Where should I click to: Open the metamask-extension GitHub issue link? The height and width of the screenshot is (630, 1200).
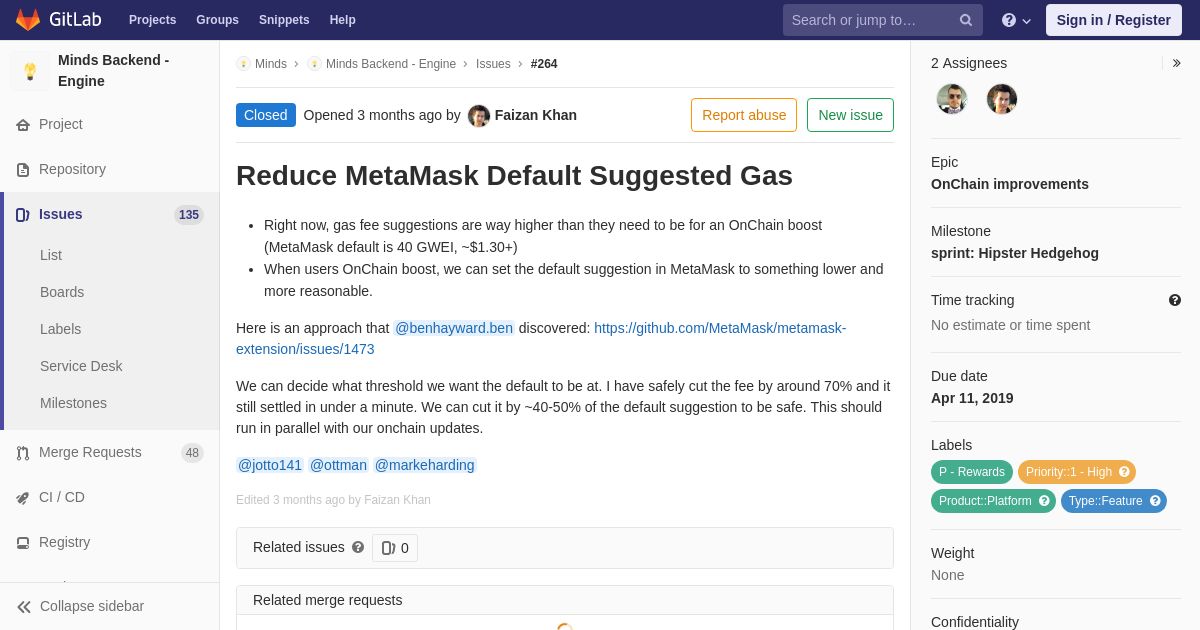pos(541,338)
